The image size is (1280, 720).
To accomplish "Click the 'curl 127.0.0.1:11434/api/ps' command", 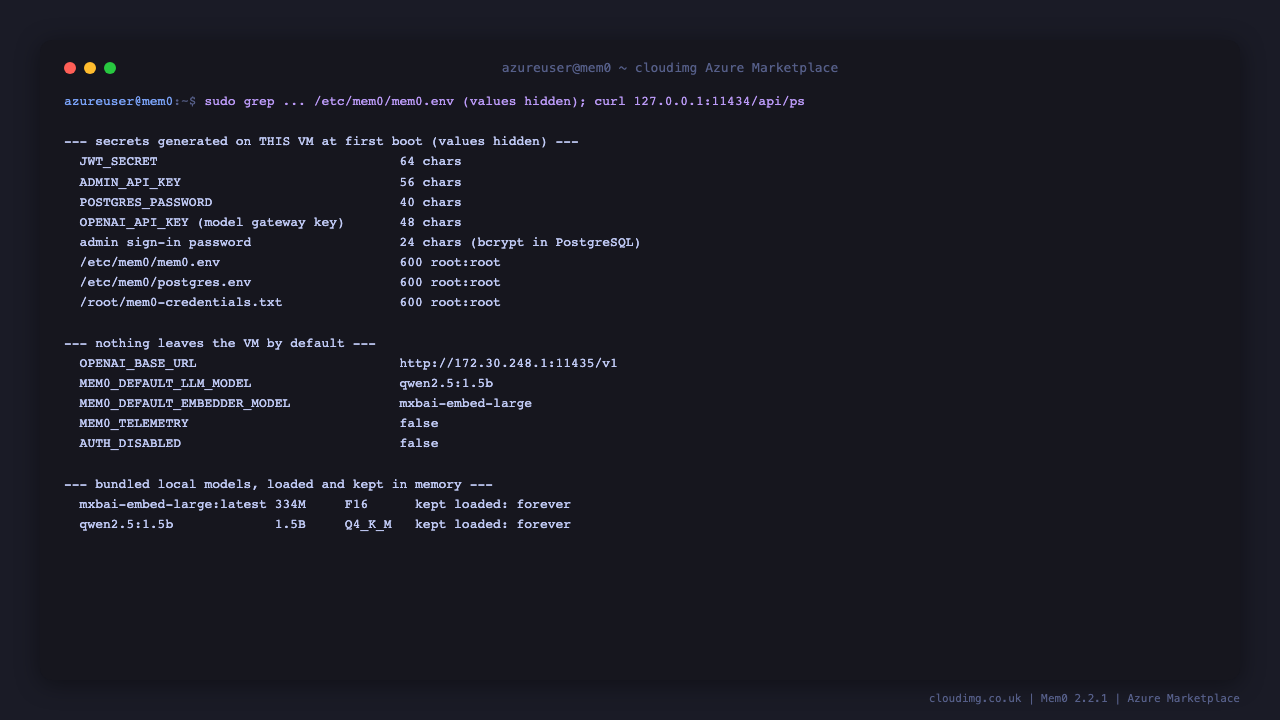I will pyautogui.click(x=699, y=101).
